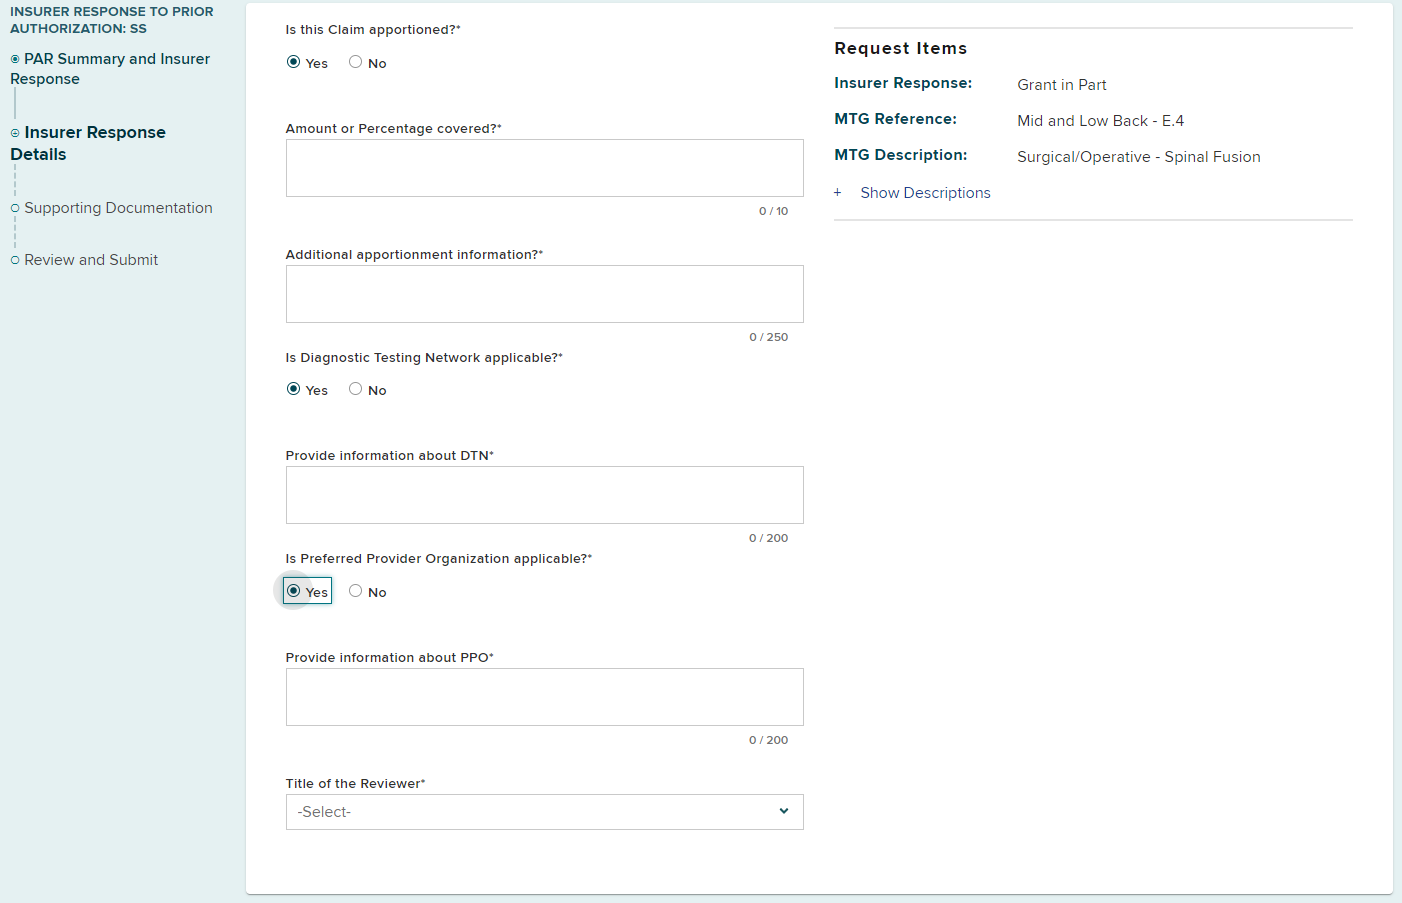Click the Provide information about PPO field
This screenshot has width=1402, height=903.
coord(544,697)
